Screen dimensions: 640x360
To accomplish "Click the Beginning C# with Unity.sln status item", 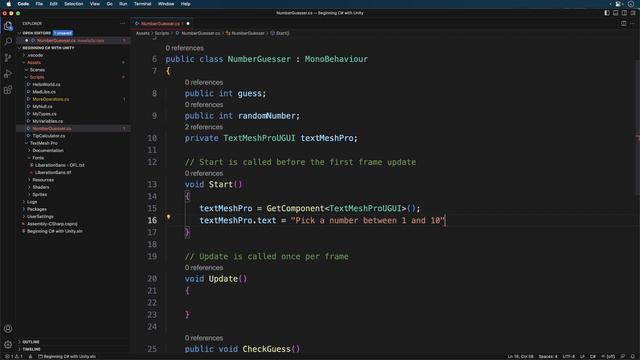I will pyautogui.click(x=67, y=356).
